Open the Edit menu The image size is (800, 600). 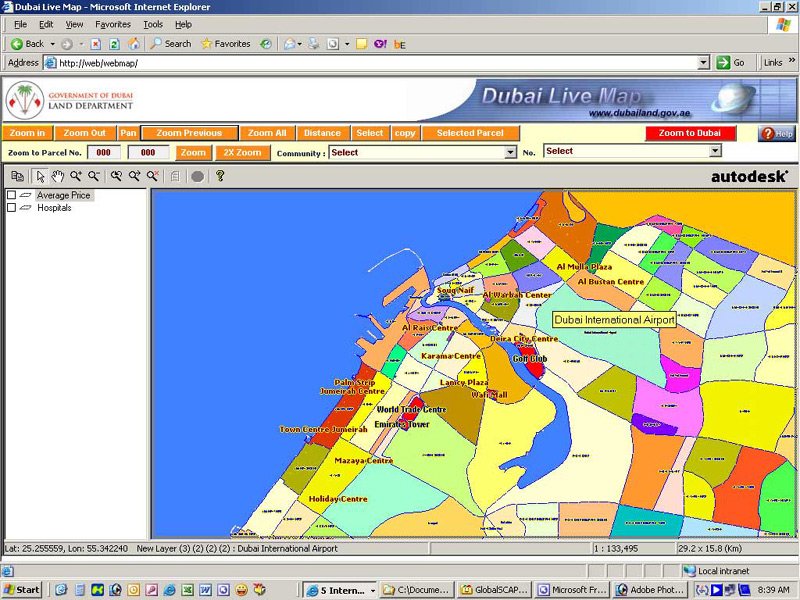pos(46,24)
